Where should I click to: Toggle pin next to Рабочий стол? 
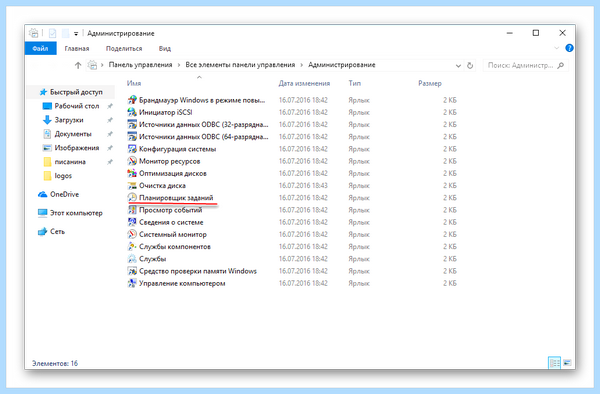pyautogui.click(x=110, y=106)
